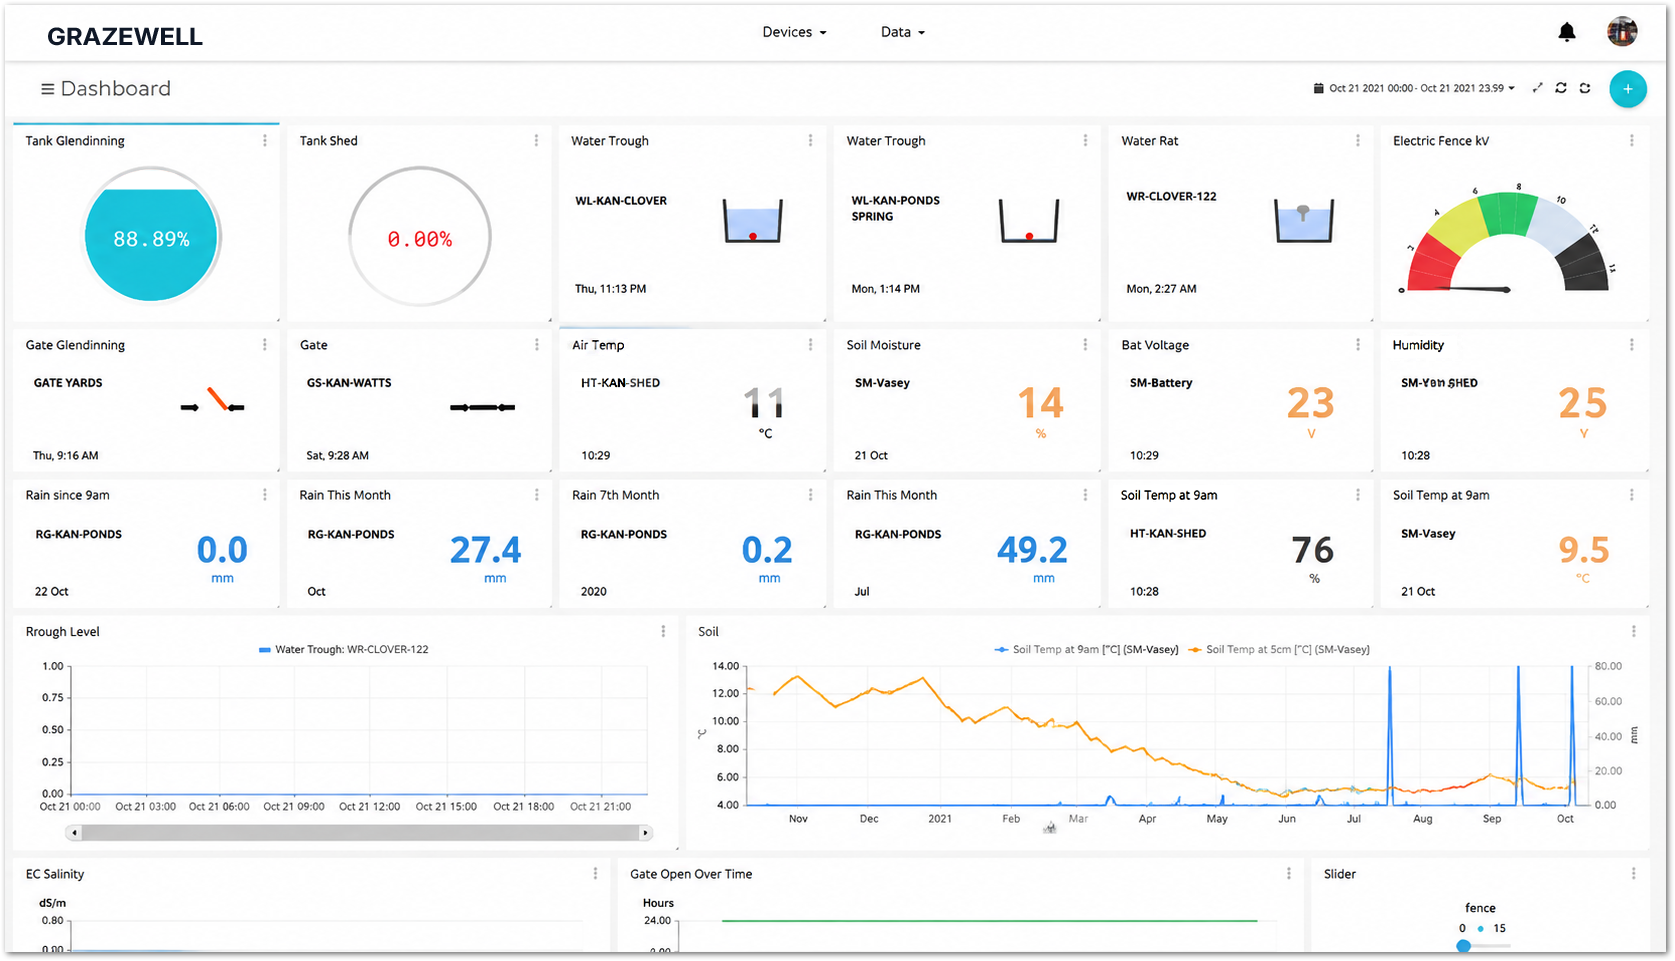Click the GATE YARDS open gate graphic
The width and height of the screenshot is (1675, 961).
click(x=212, y=400)
